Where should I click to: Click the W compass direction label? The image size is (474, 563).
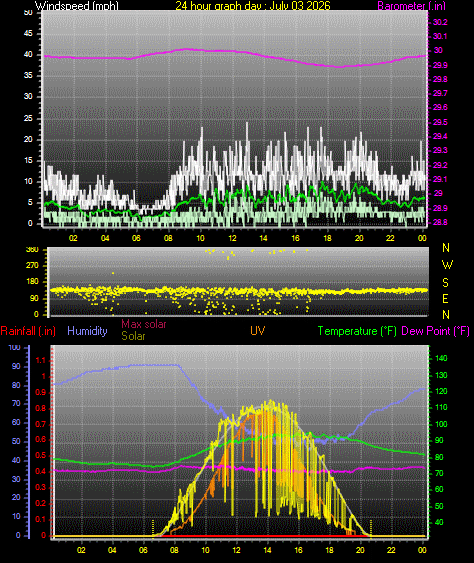pos(447,265)
